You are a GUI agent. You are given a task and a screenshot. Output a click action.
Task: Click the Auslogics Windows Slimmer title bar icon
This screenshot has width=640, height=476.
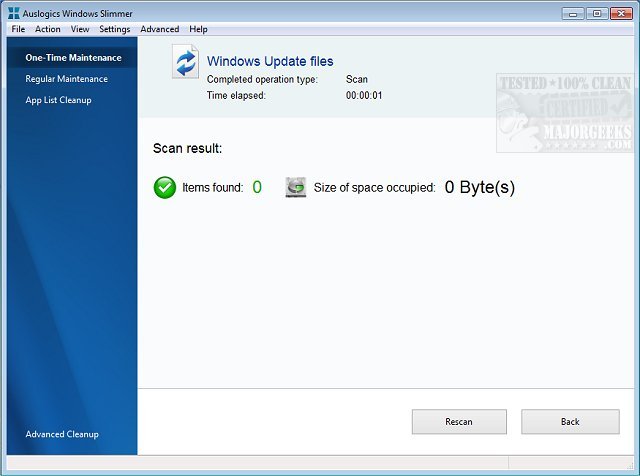pyautogui.click(x=13, y=13)
